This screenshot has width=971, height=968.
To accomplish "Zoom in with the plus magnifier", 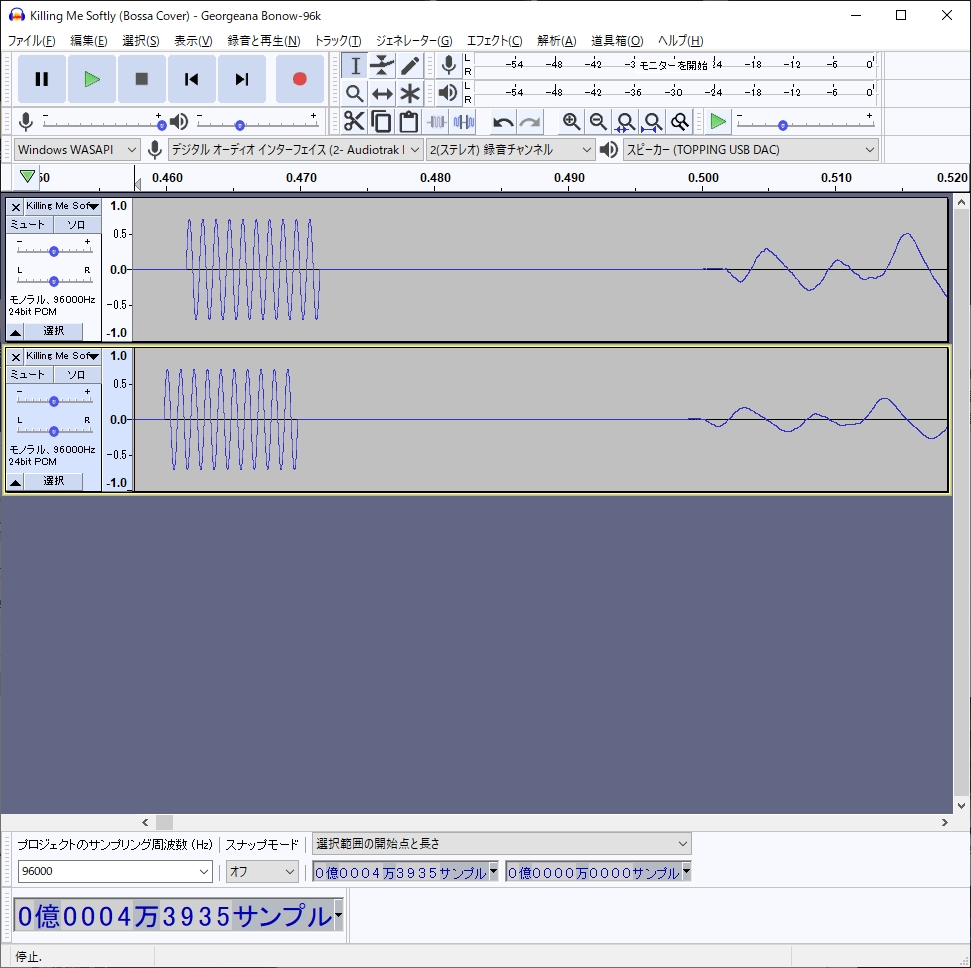I will coord(571,121).
